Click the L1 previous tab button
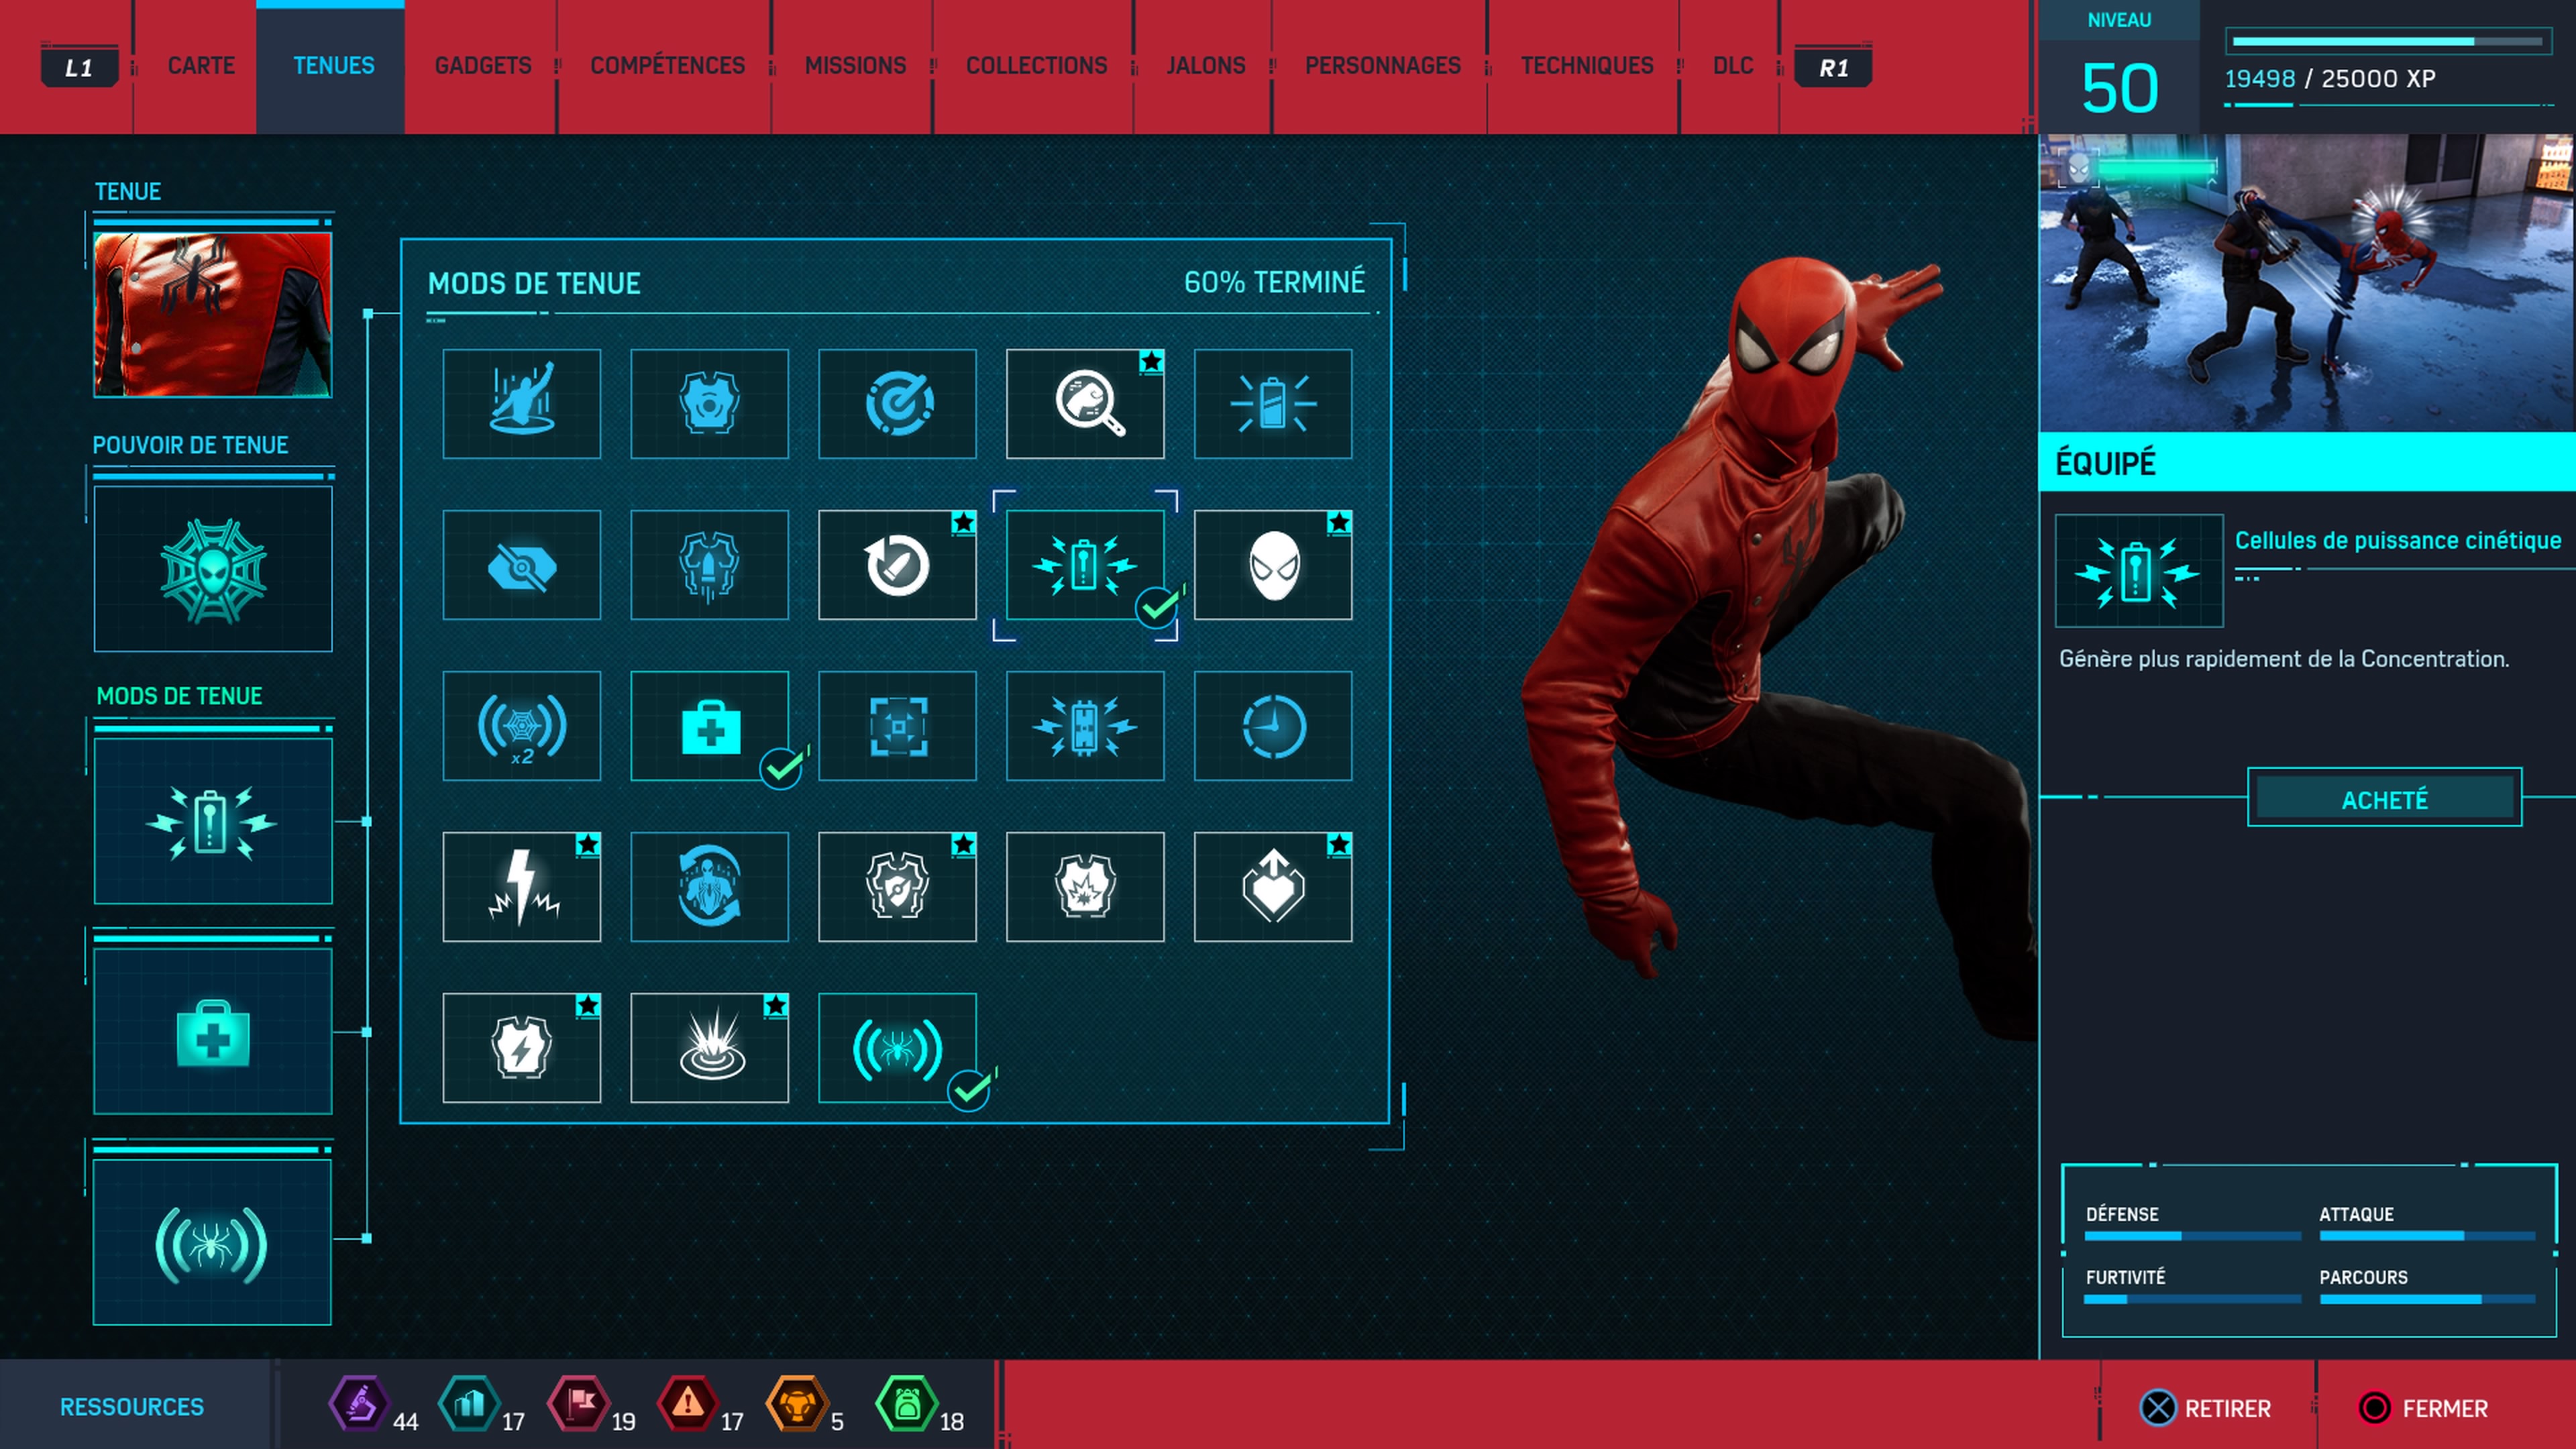 [x=79, y=67]
